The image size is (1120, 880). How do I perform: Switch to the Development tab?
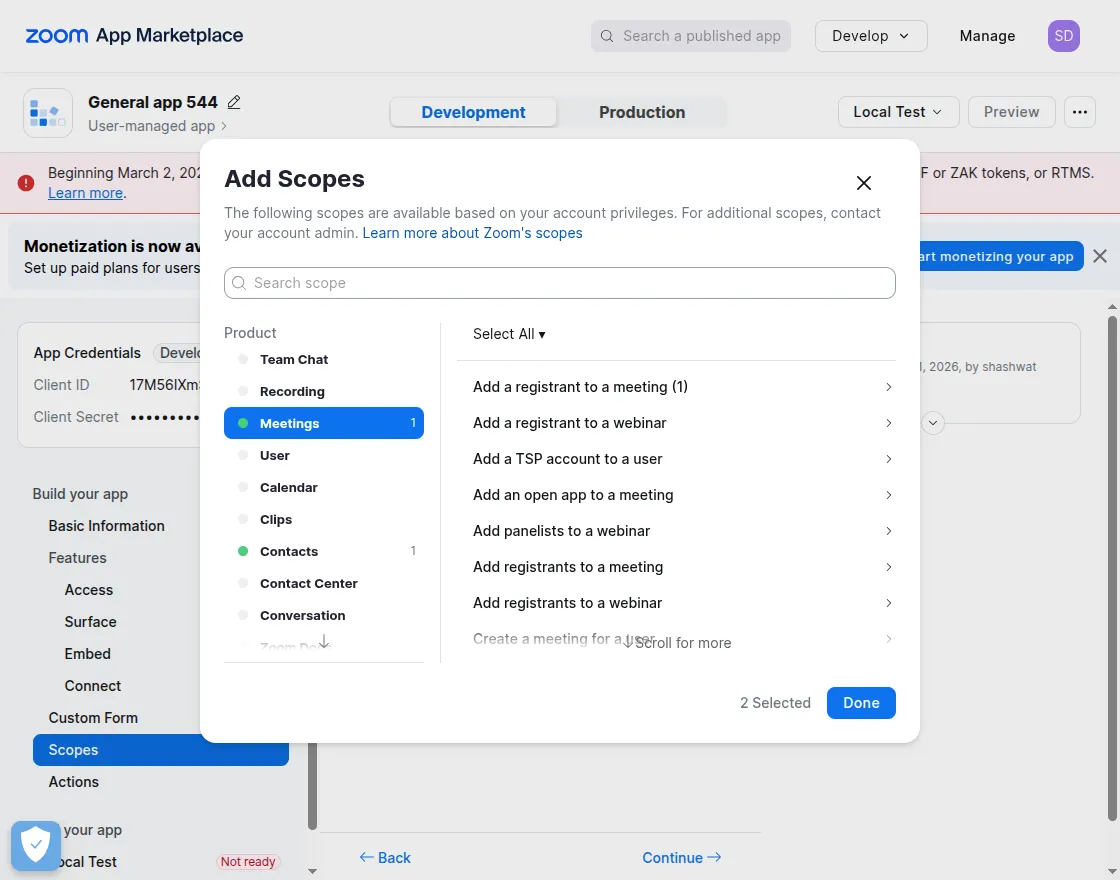point(473,112)
